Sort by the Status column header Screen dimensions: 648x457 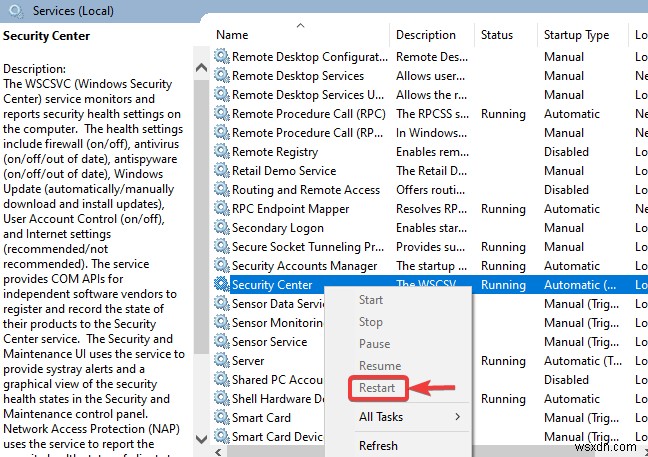(x=497, y=35)
